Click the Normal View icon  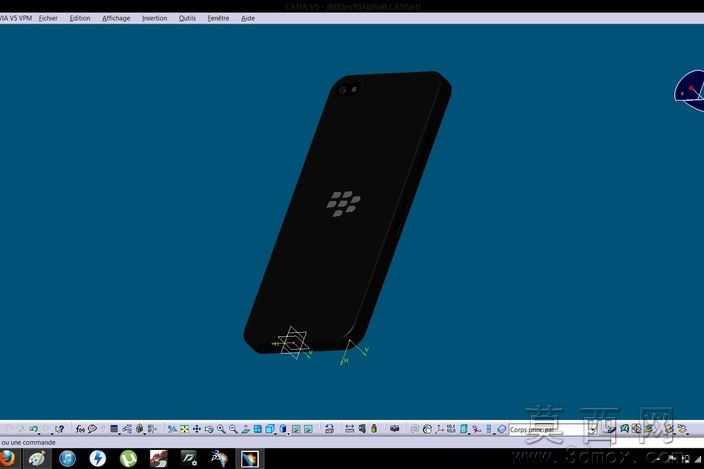click(245, 429)
